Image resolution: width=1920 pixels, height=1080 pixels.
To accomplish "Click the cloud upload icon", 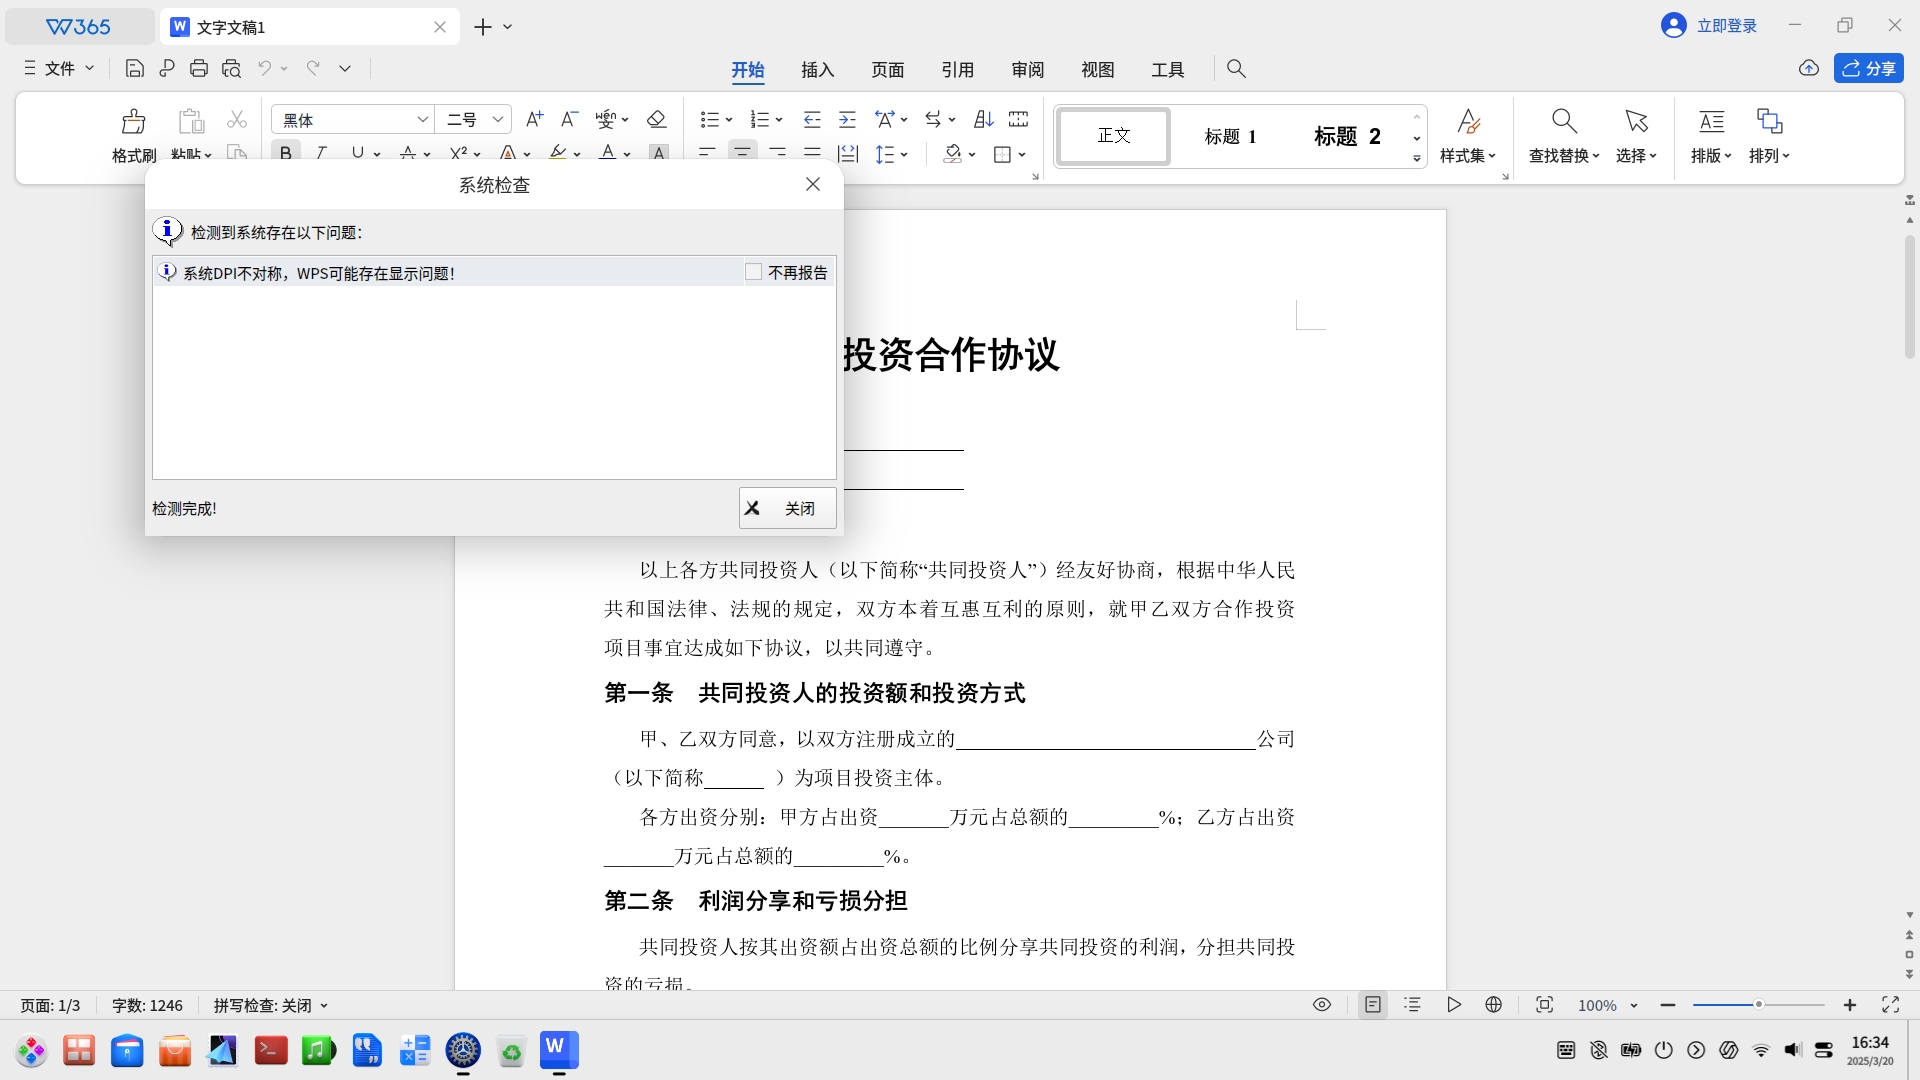I will click(1809, 68).
